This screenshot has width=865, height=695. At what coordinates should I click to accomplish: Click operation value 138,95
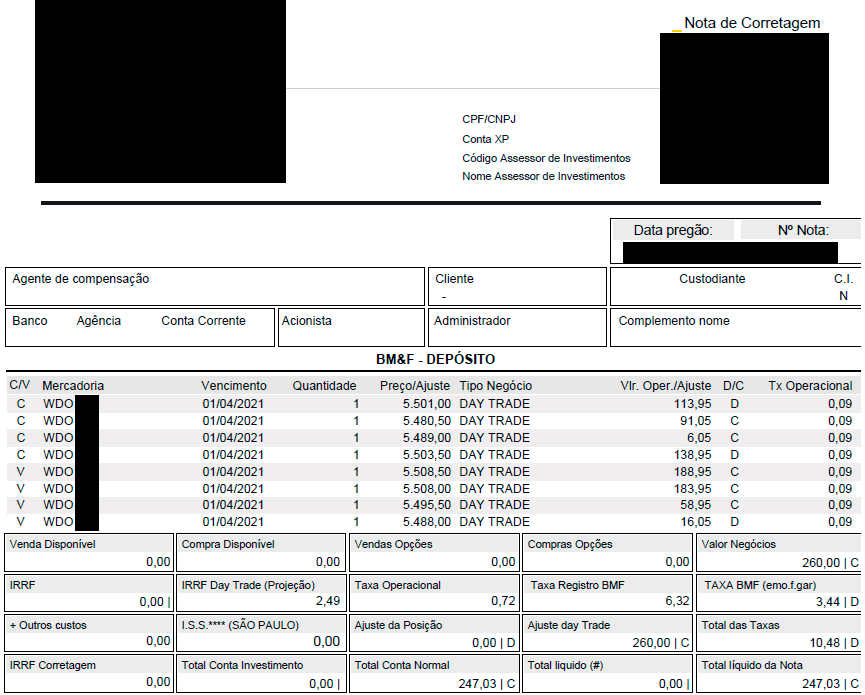pyautogui.click(x=692, y=455)
